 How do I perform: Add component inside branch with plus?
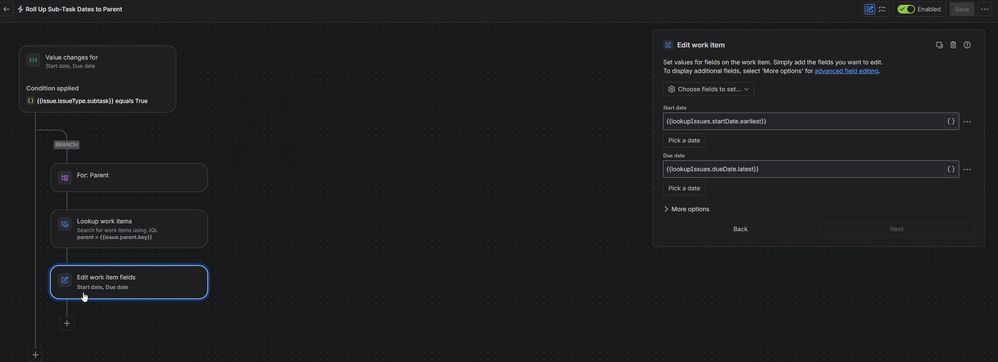(67, 323)
